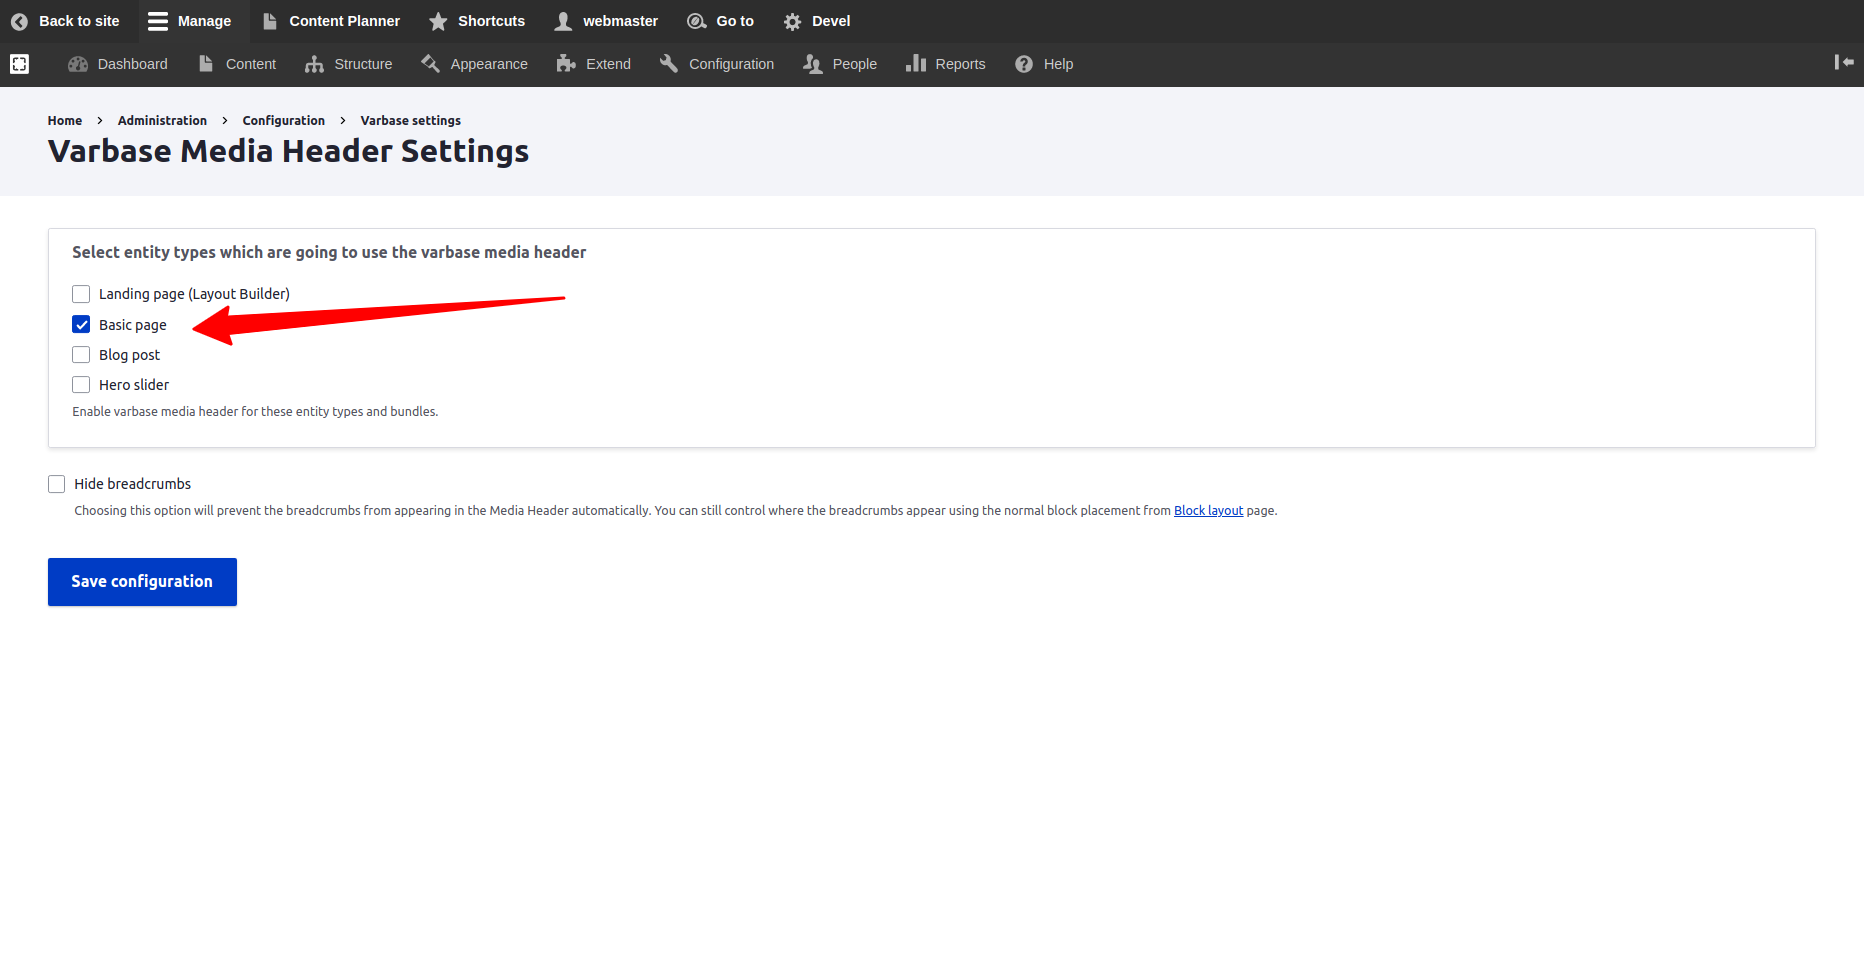Screen dimensions: 1864x974
Task: Open the Shortcuts menu label
Action: tap(491, 21)
